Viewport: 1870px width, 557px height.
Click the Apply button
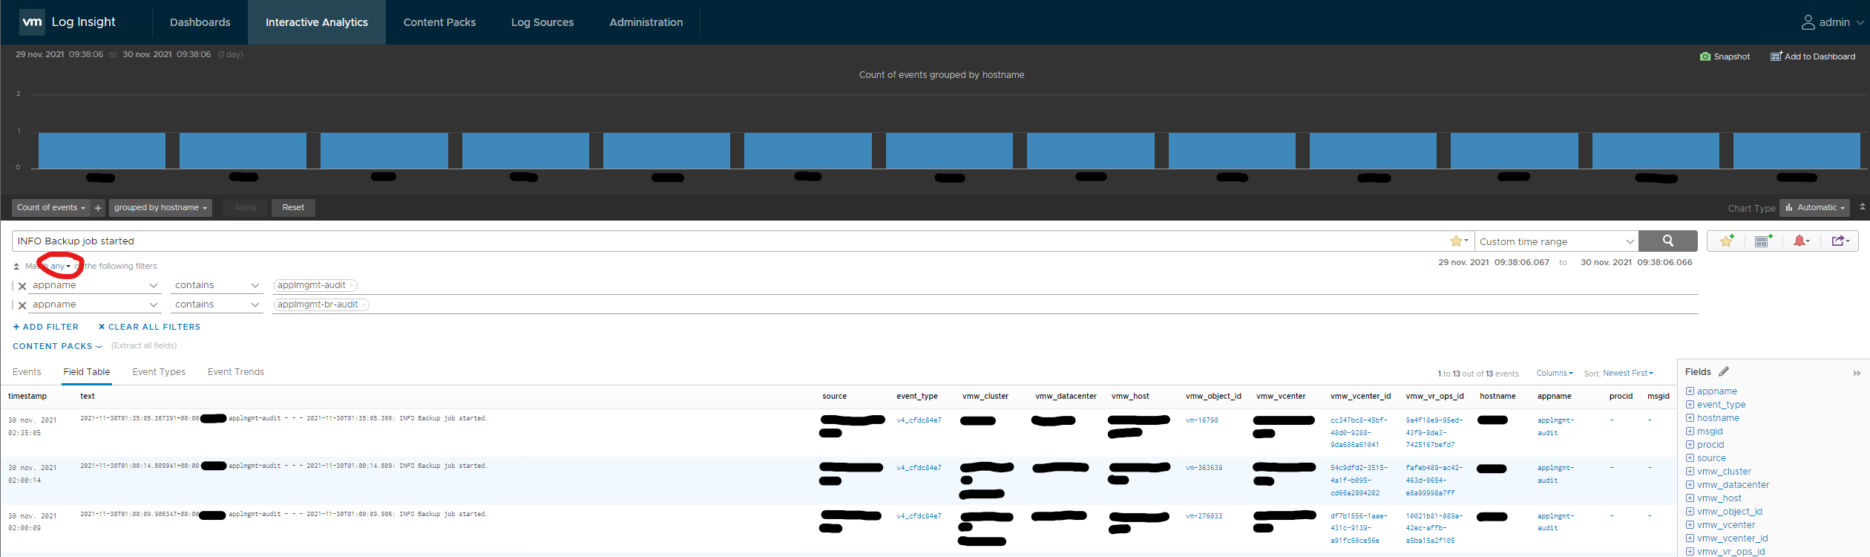pos(245,208)
